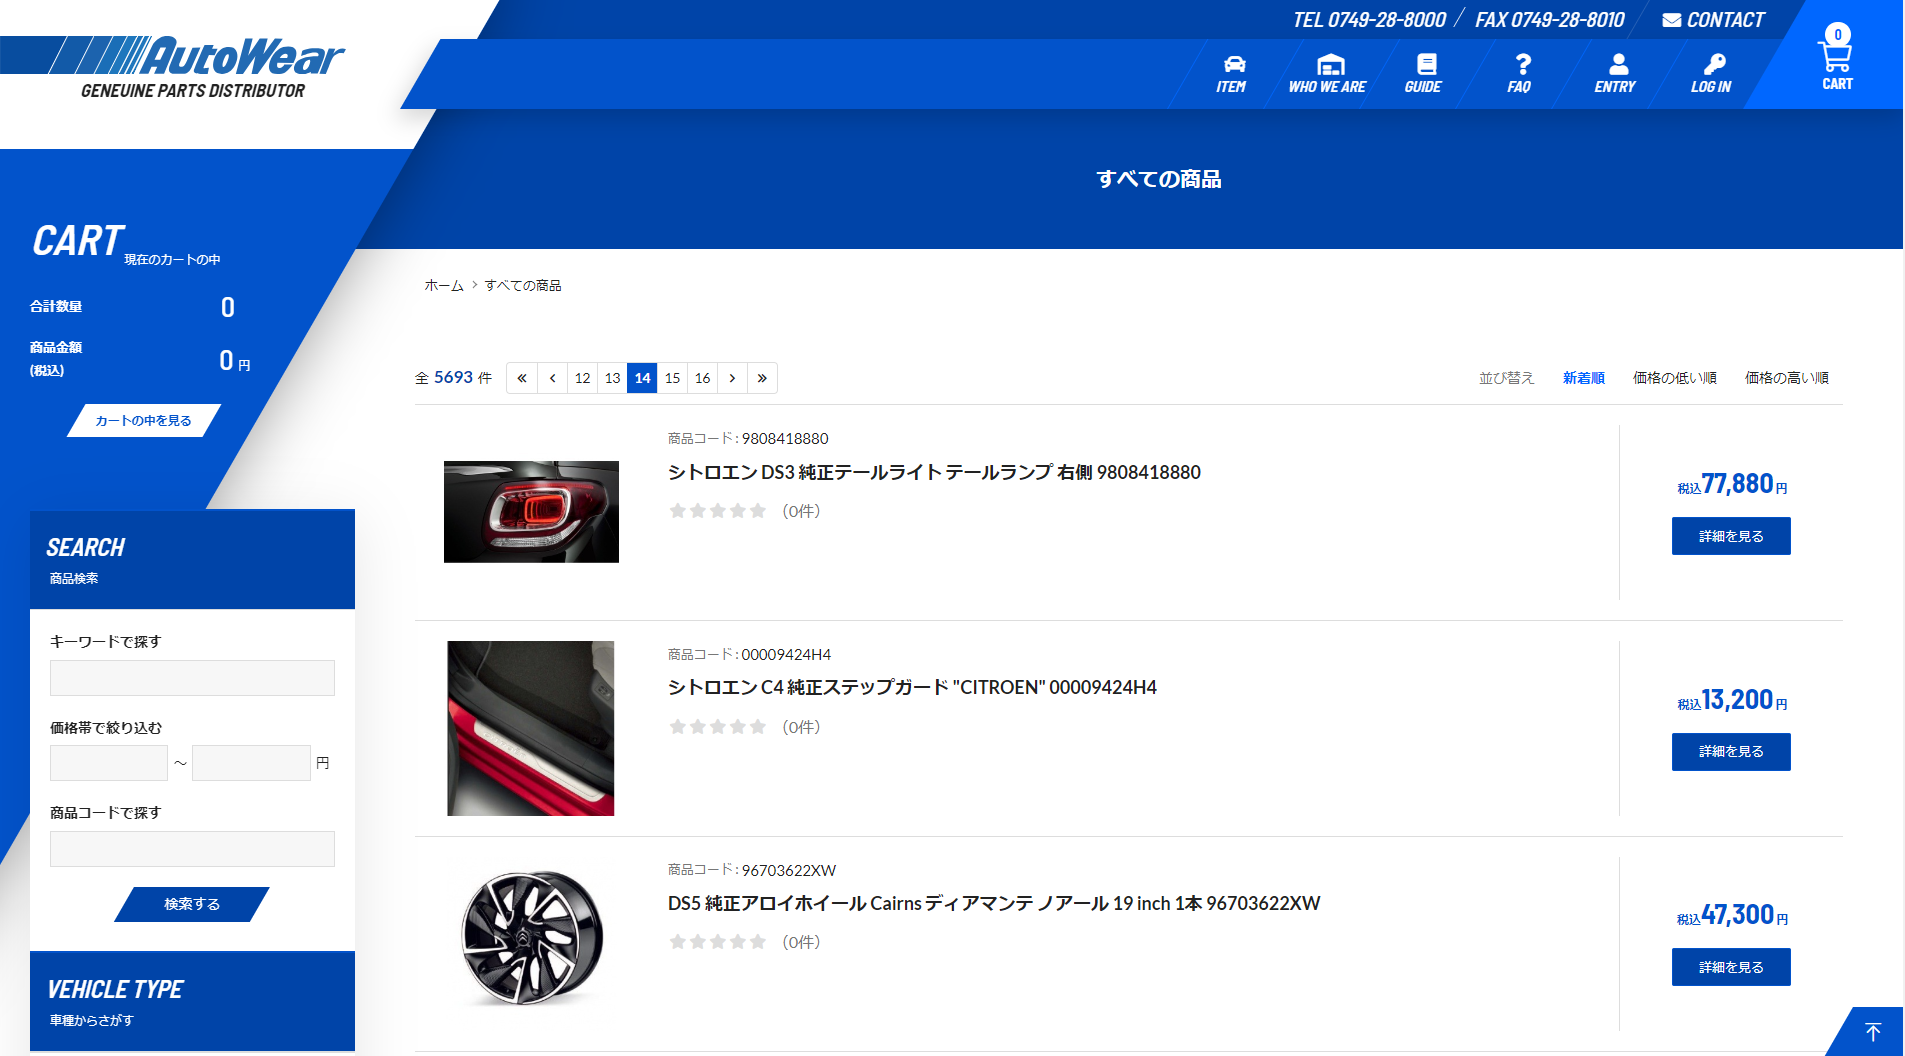Go to next page with single-right arrow
Viewport: 1905px width, 1056px height.
coord(732,378)
